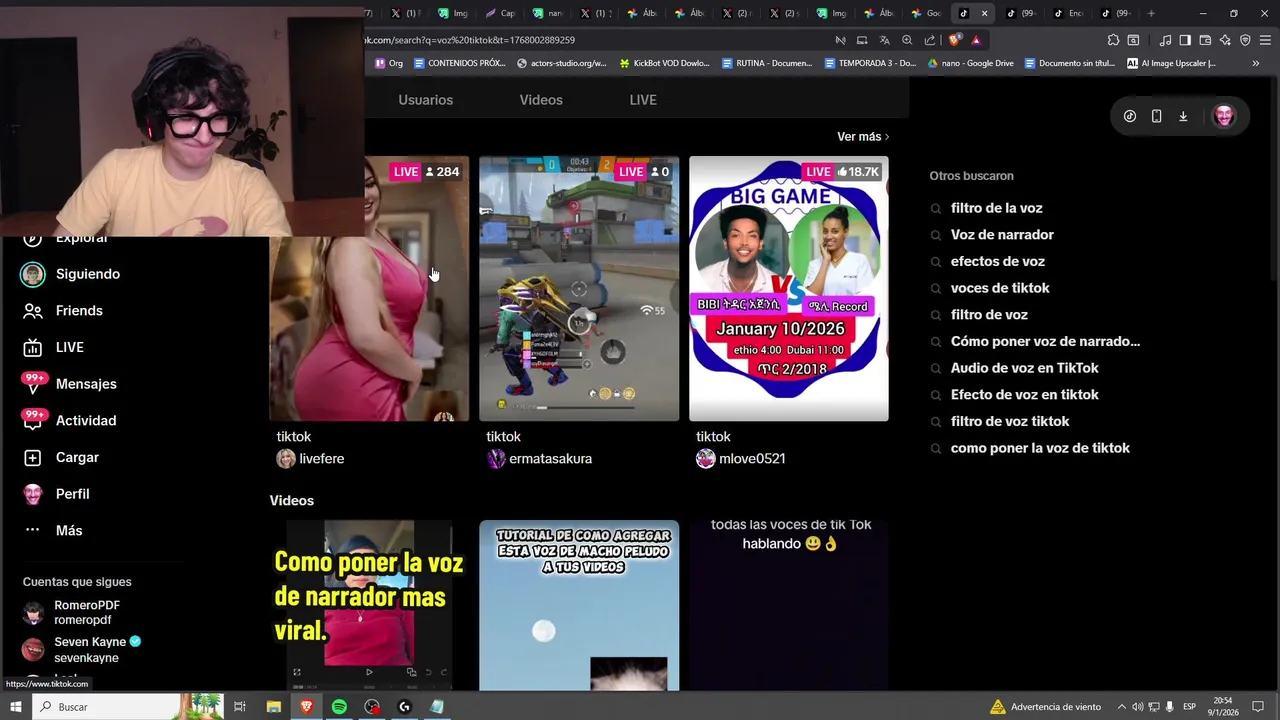Open the taskbar volume speaker icon
The width and height of the screenshot is (1280, 720).
(x=1138, y=707)
